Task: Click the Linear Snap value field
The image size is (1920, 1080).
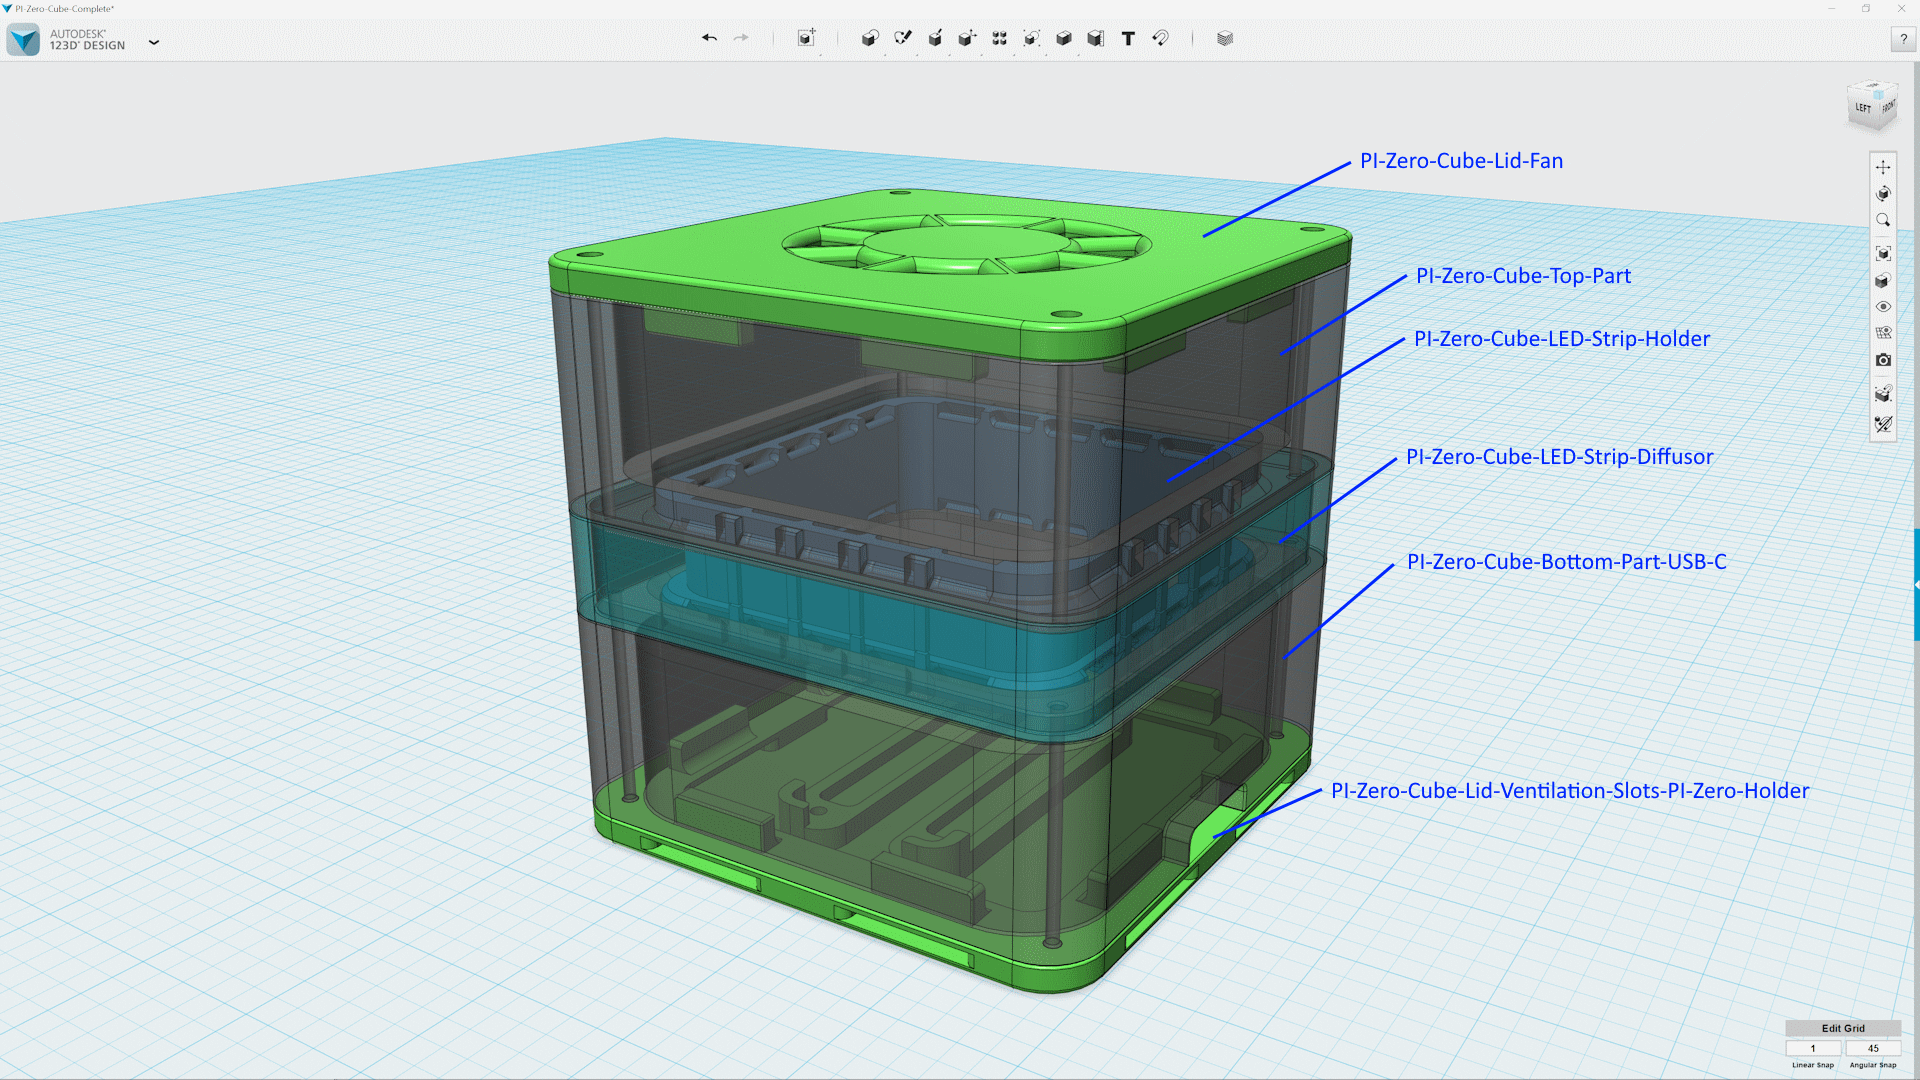Action: 1813,1048
